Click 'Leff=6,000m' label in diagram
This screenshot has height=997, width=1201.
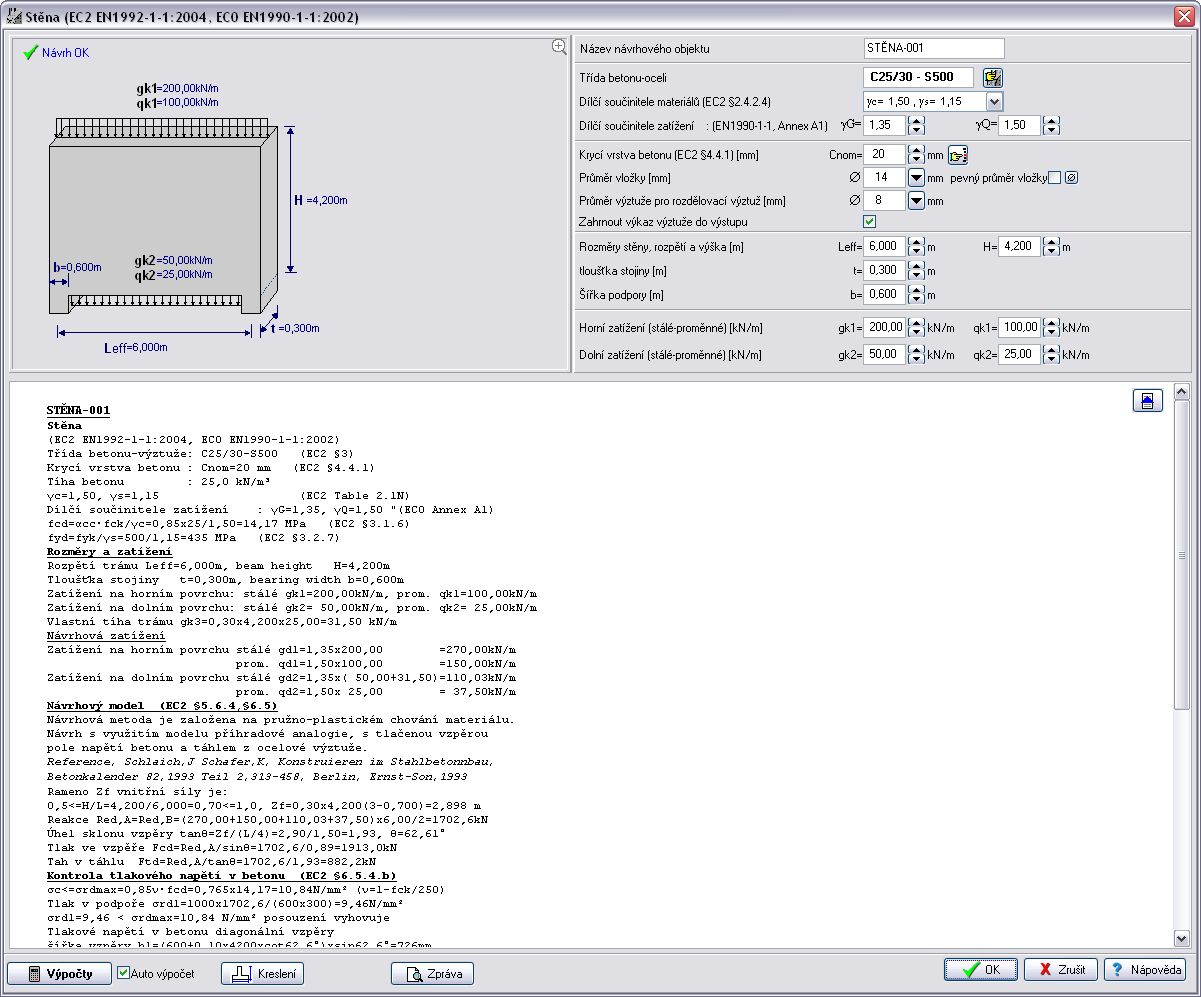coord(136,348)
